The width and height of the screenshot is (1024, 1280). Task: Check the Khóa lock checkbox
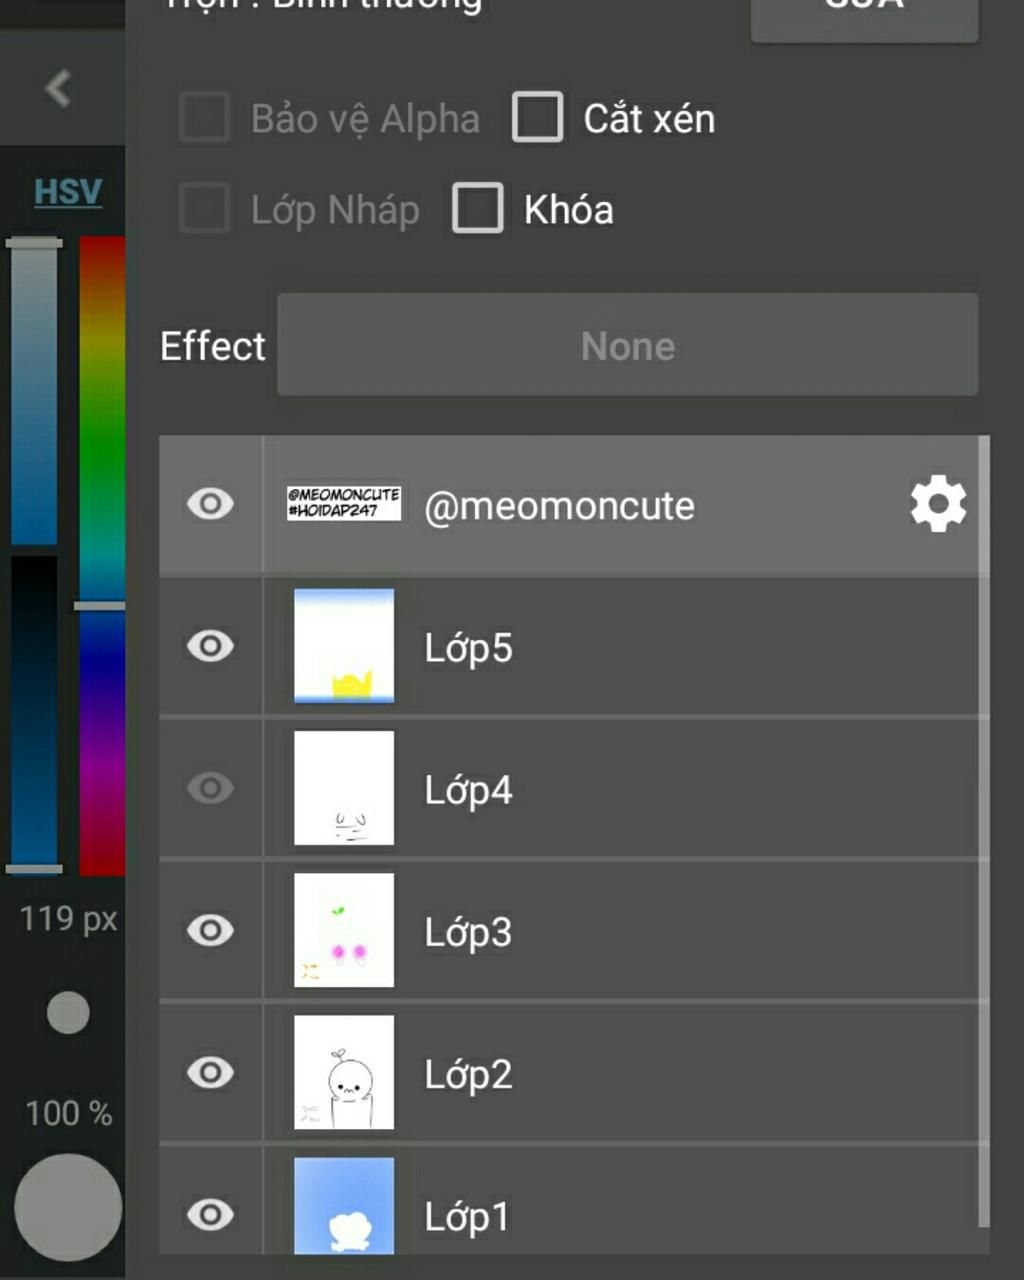click(x=478, y=208)
